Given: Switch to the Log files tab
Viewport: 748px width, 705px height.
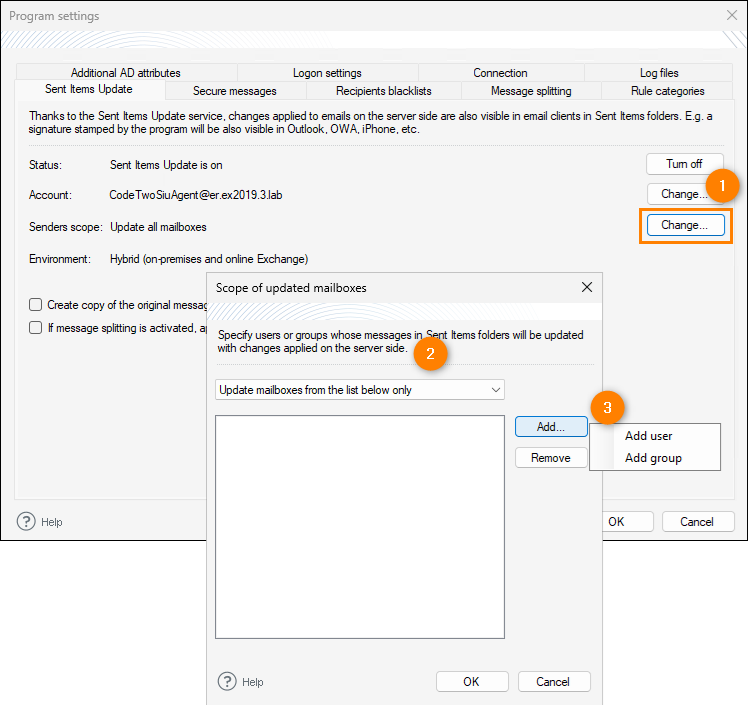Looking at the screenshot, I should tap(659, 73).
